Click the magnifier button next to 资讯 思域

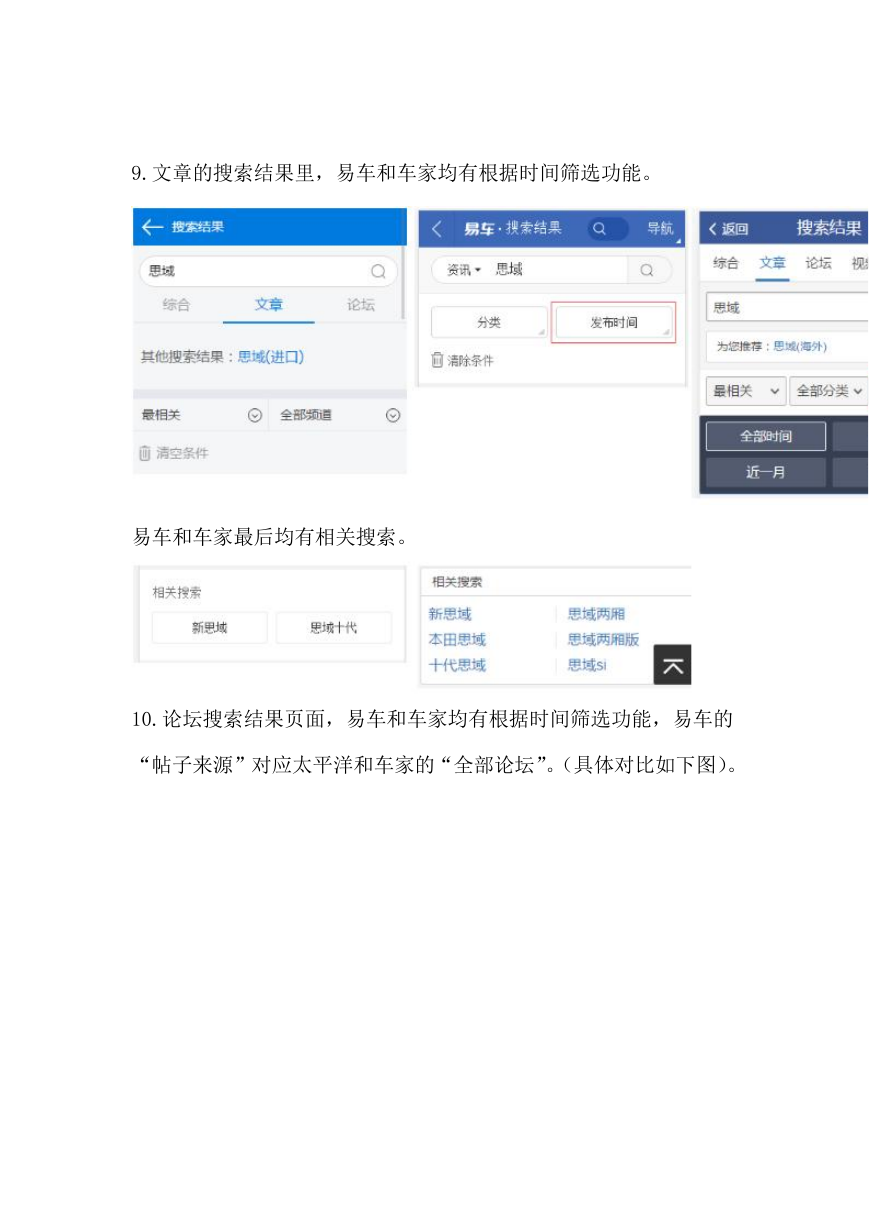[x=648, y=270]
